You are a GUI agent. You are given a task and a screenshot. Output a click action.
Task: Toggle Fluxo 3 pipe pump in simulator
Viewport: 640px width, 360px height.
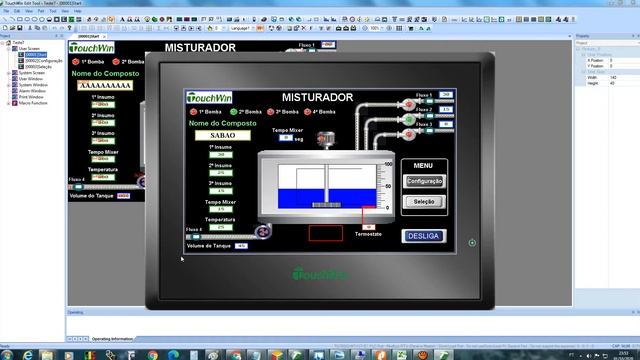pos(409,134)
